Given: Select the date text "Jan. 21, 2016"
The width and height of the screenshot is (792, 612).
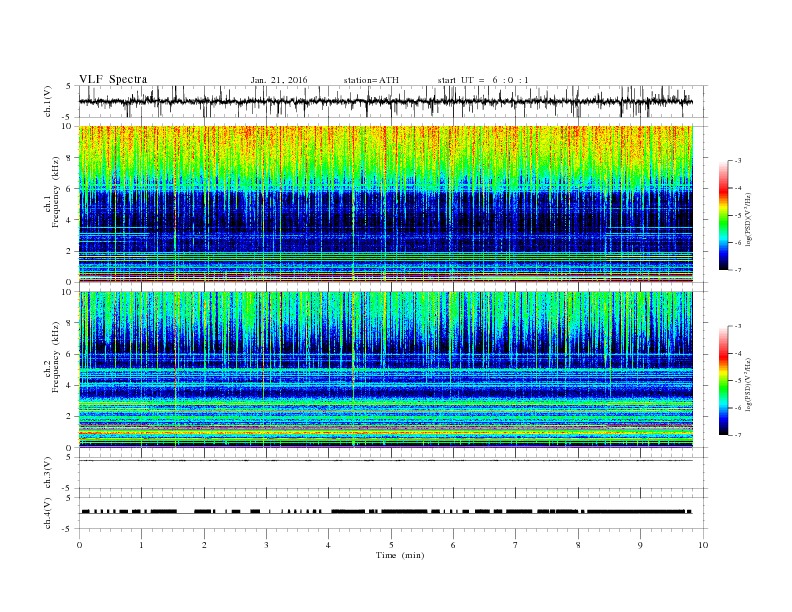Looking at the screenshot, I should click(279, 80).
